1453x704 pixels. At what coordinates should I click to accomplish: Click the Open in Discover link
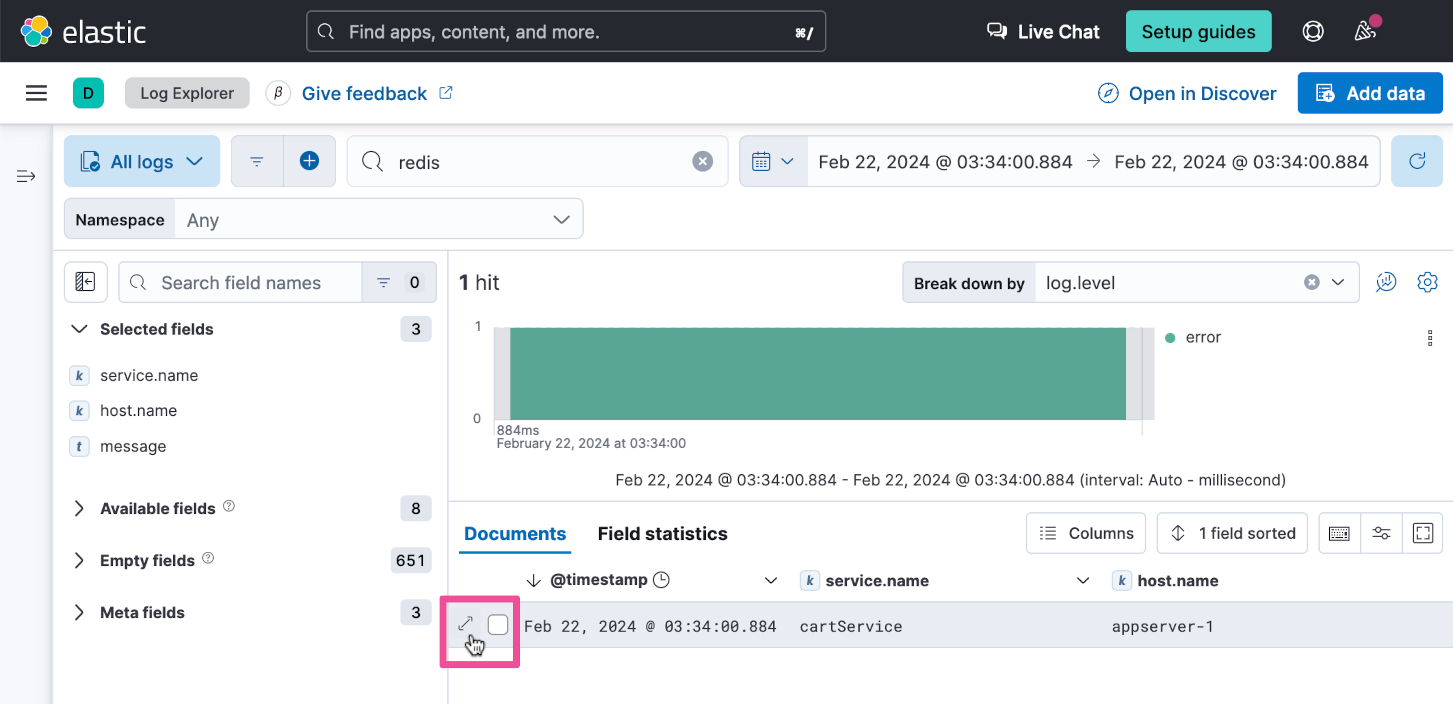(1187, 93)
